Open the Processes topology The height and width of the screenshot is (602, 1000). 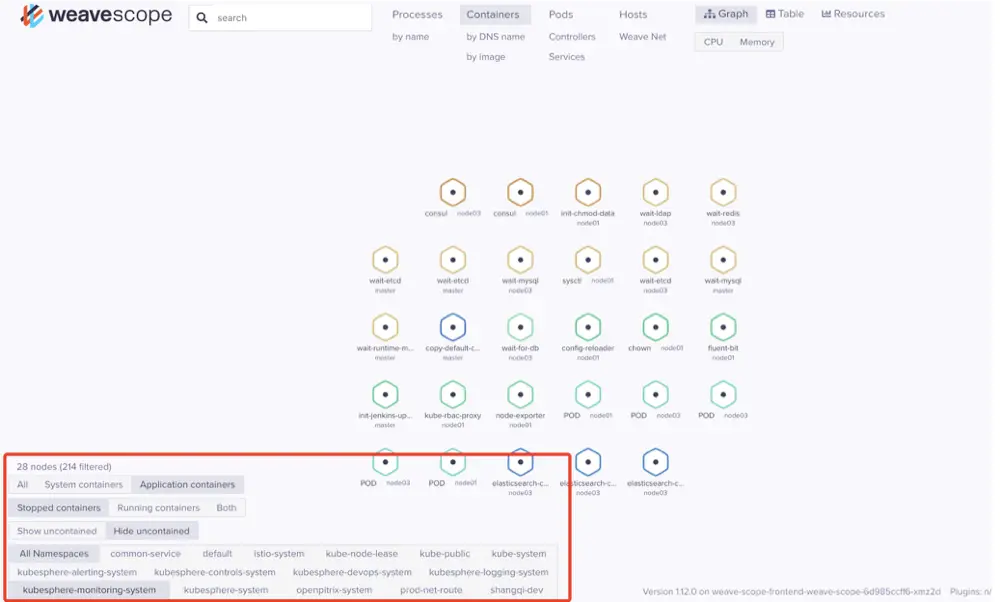pyautogui.click(x=417, y=15)
